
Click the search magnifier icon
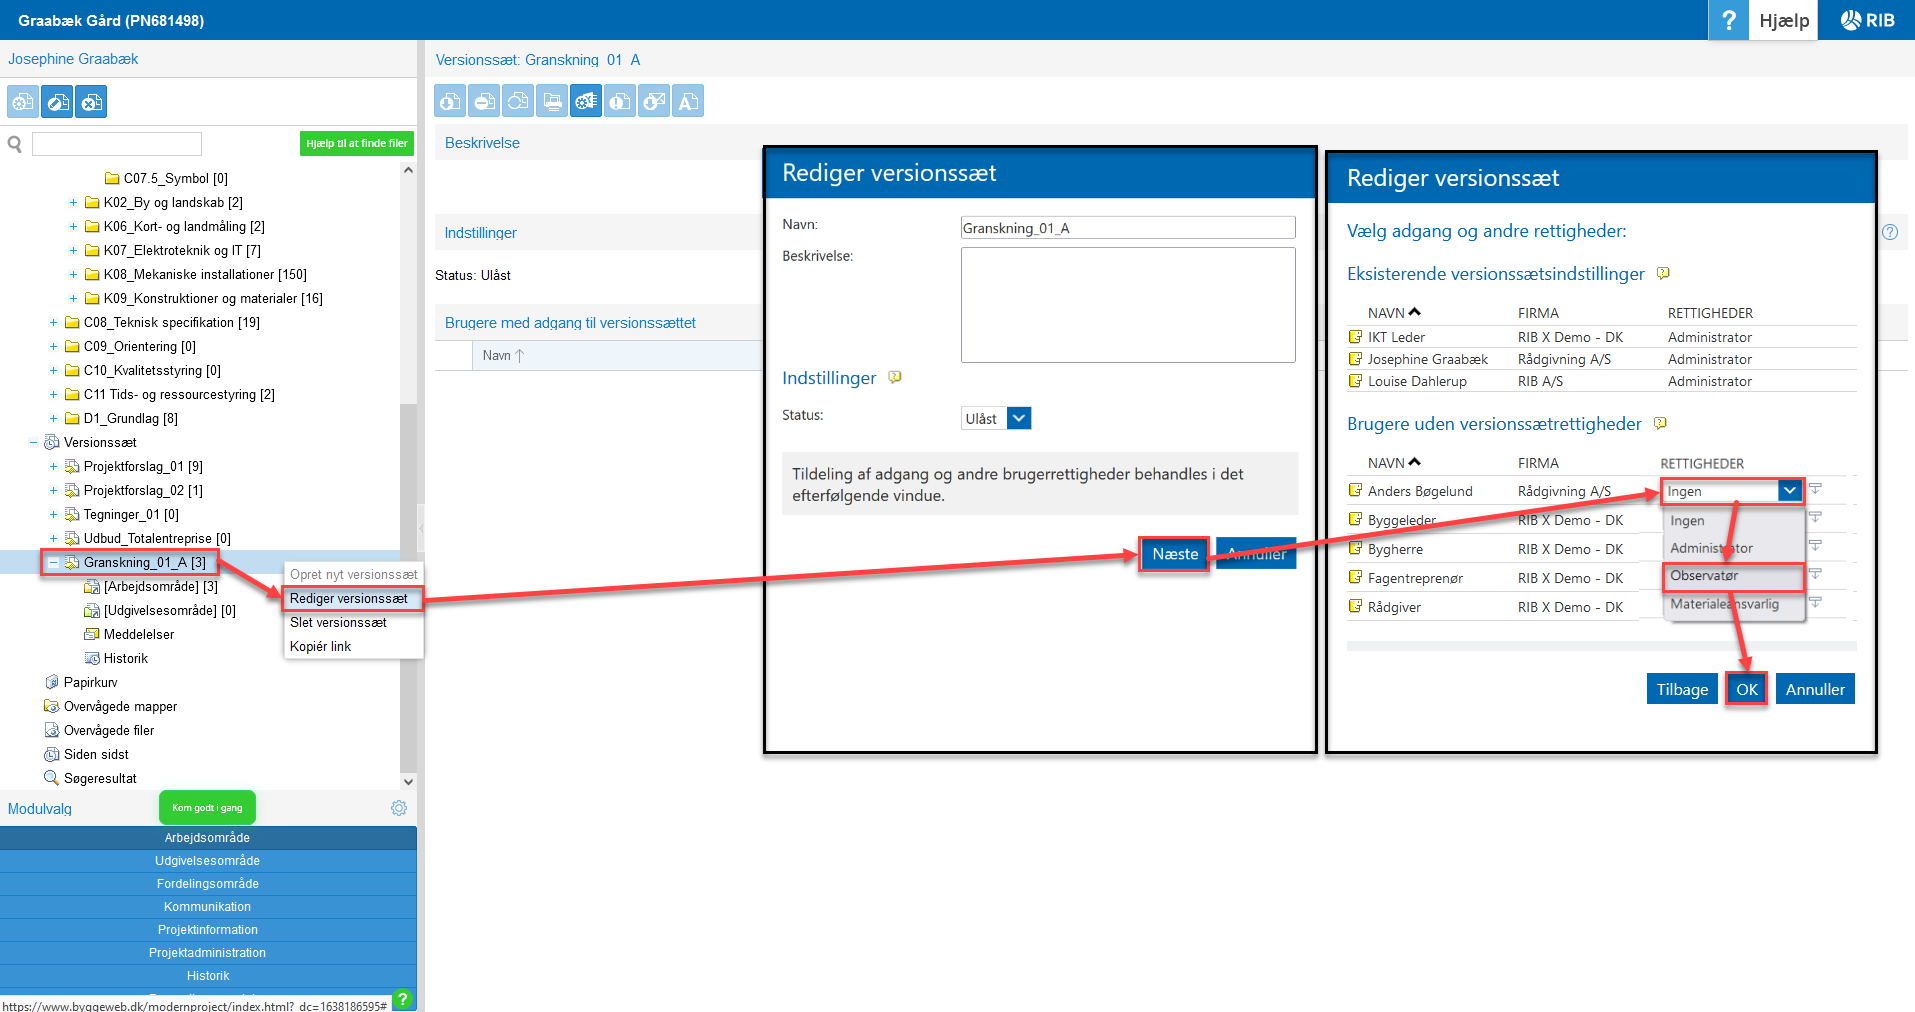click(x=15, y=144)
